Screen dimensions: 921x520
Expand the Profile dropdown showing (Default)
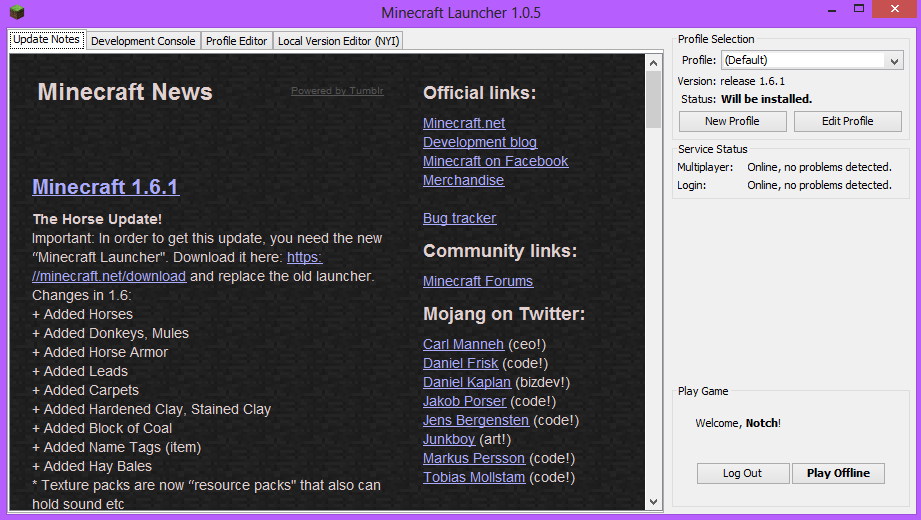point(812,60)
